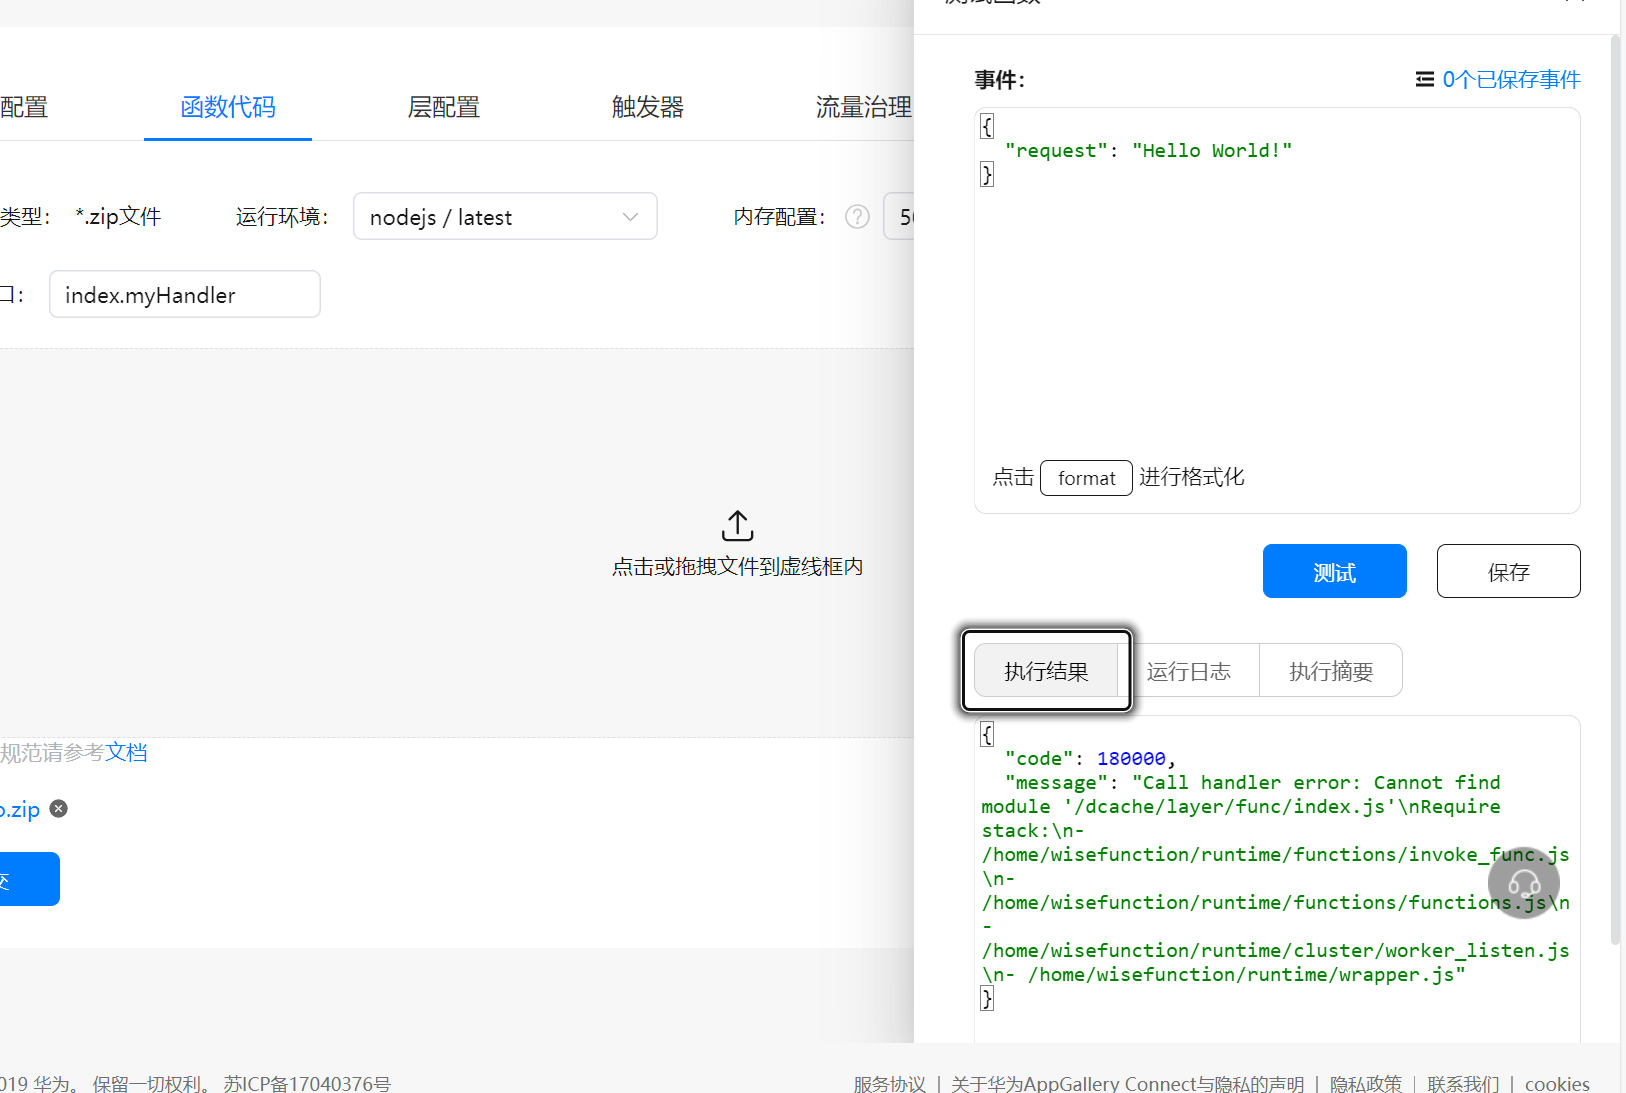The width and height of the screenshot is (1626, 1093).
Task: Show the 运行日志 log tab
Action: tap(1189, 671)
